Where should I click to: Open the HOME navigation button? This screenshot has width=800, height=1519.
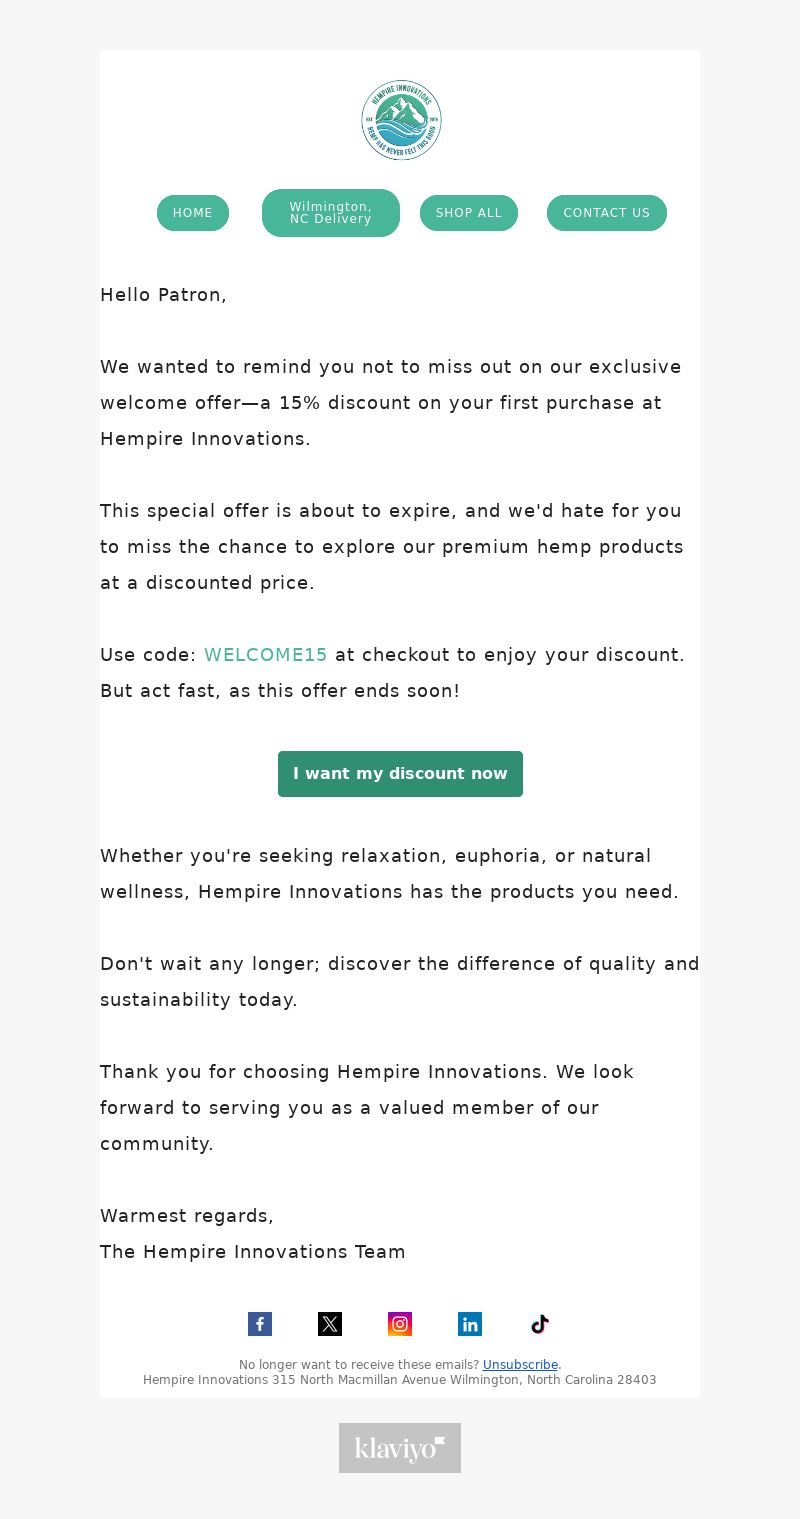point(193,213)
